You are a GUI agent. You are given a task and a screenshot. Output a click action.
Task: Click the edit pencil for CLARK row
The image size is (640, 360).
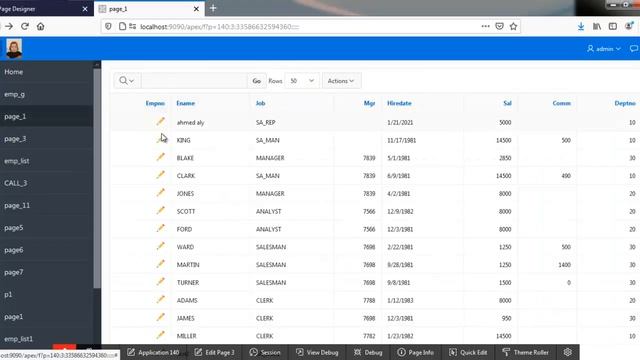click(160, 175)
